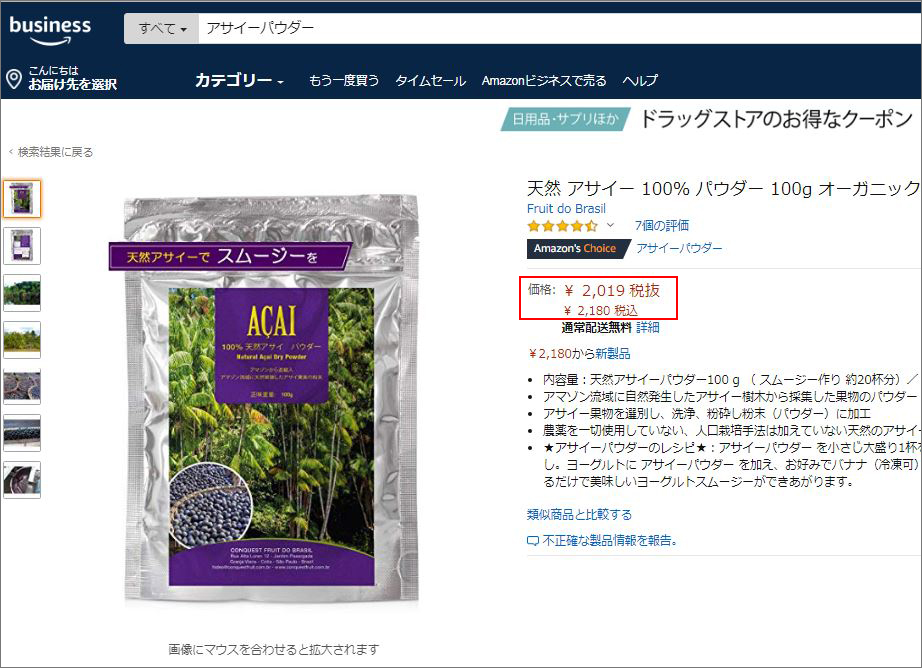Click 類似商品と比較する link
This screenshot has width=922, height=668.
tap(579, 515)
